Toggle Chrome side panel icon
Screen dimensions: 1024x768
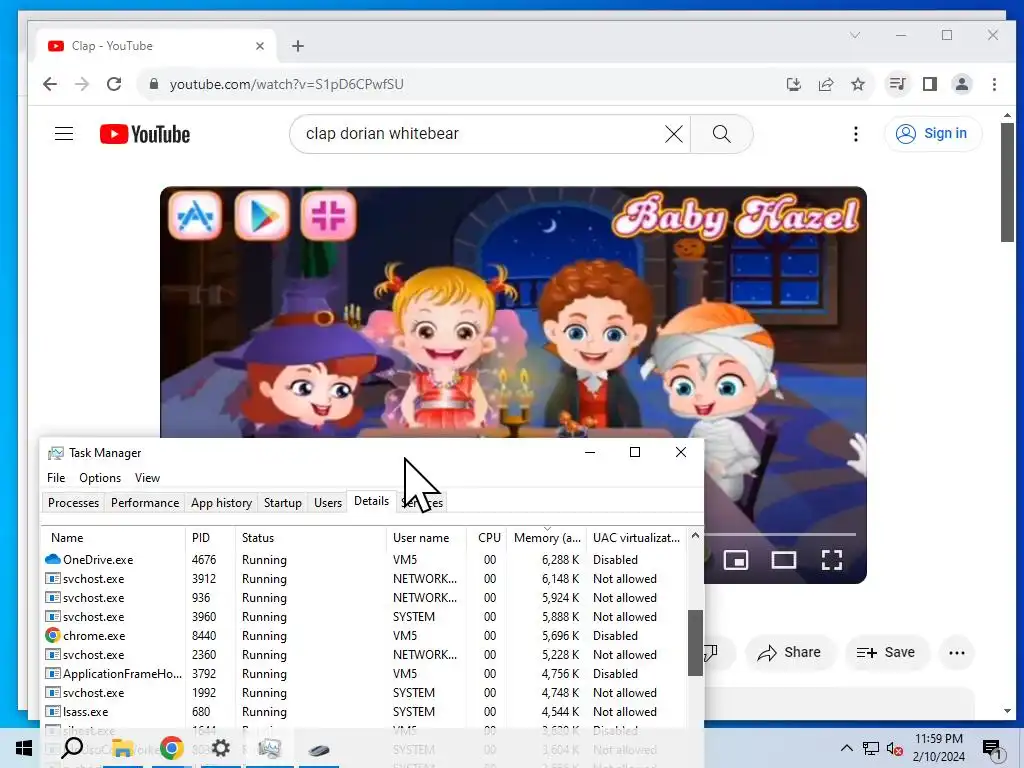pyautogui.click(x=930, y=84)
